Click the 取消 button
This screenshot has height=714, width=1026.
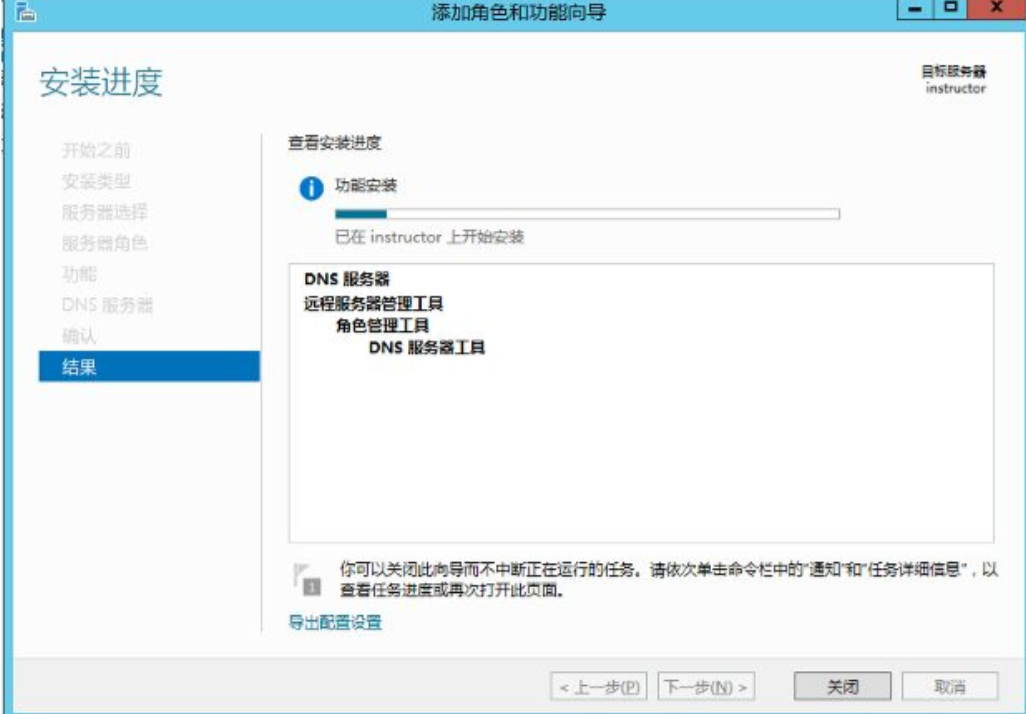(949, 687)
